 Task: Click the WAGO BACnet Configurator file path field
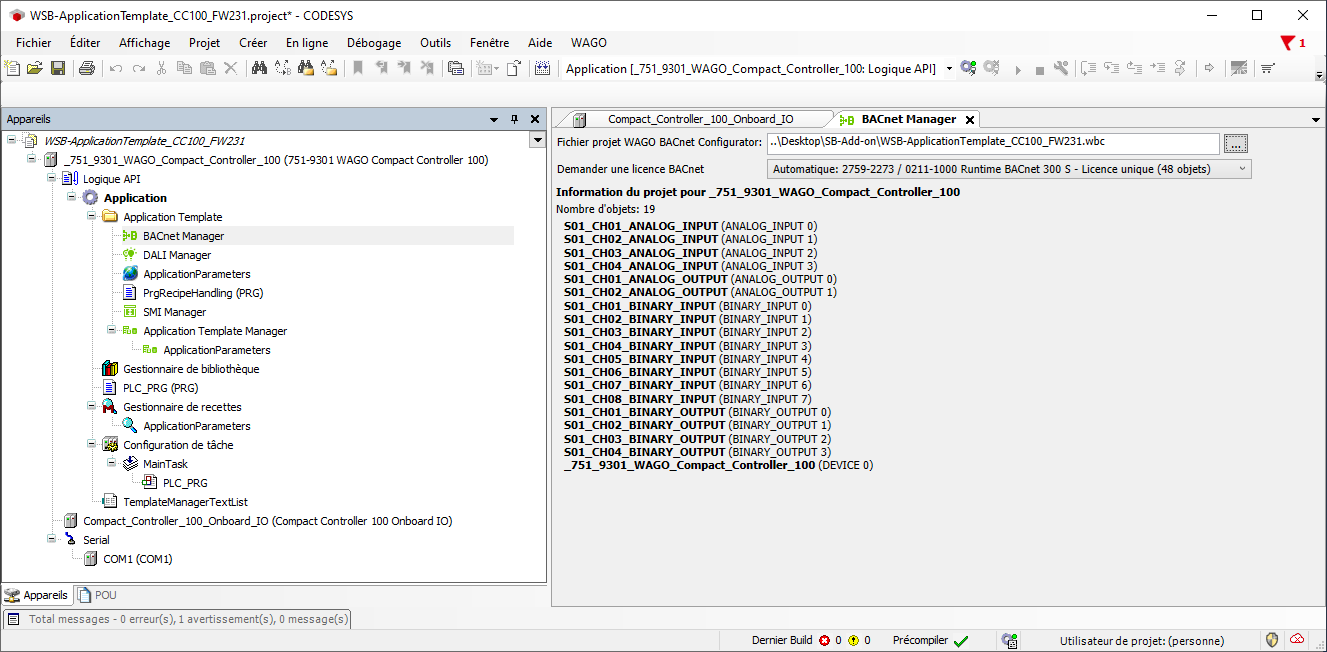993,143
